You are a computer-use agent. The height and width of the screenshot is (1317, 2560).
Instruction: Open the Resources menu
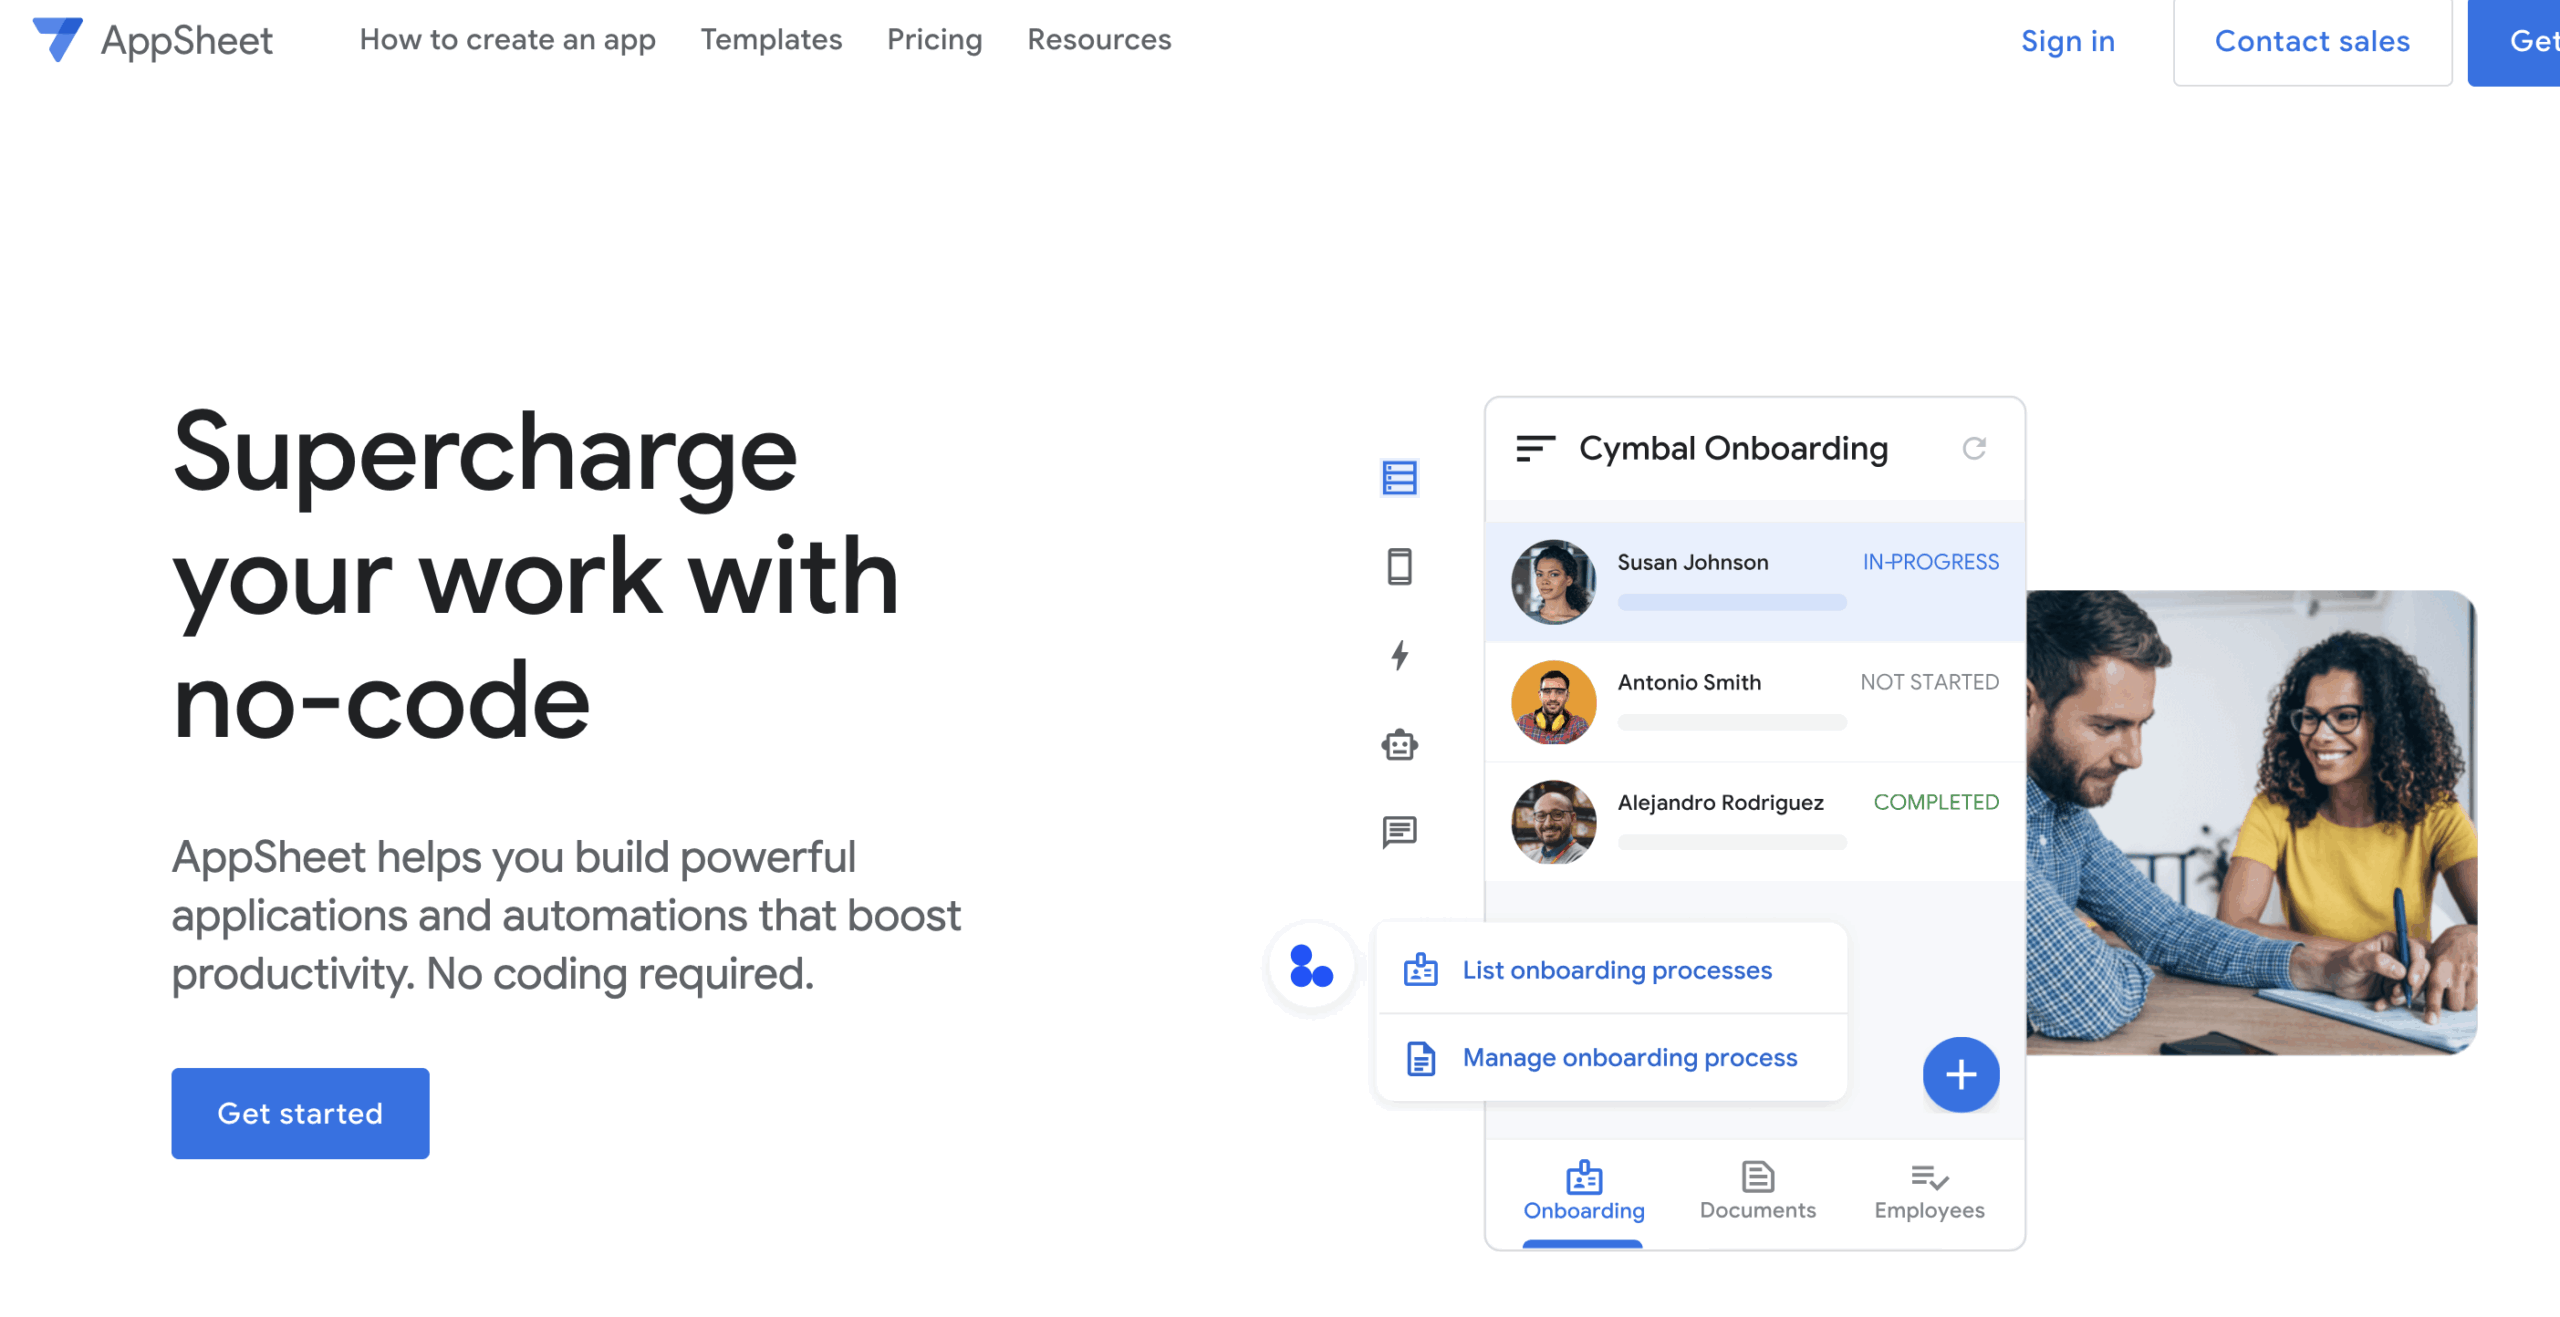pyautogui.click(x=1099, y=39)
